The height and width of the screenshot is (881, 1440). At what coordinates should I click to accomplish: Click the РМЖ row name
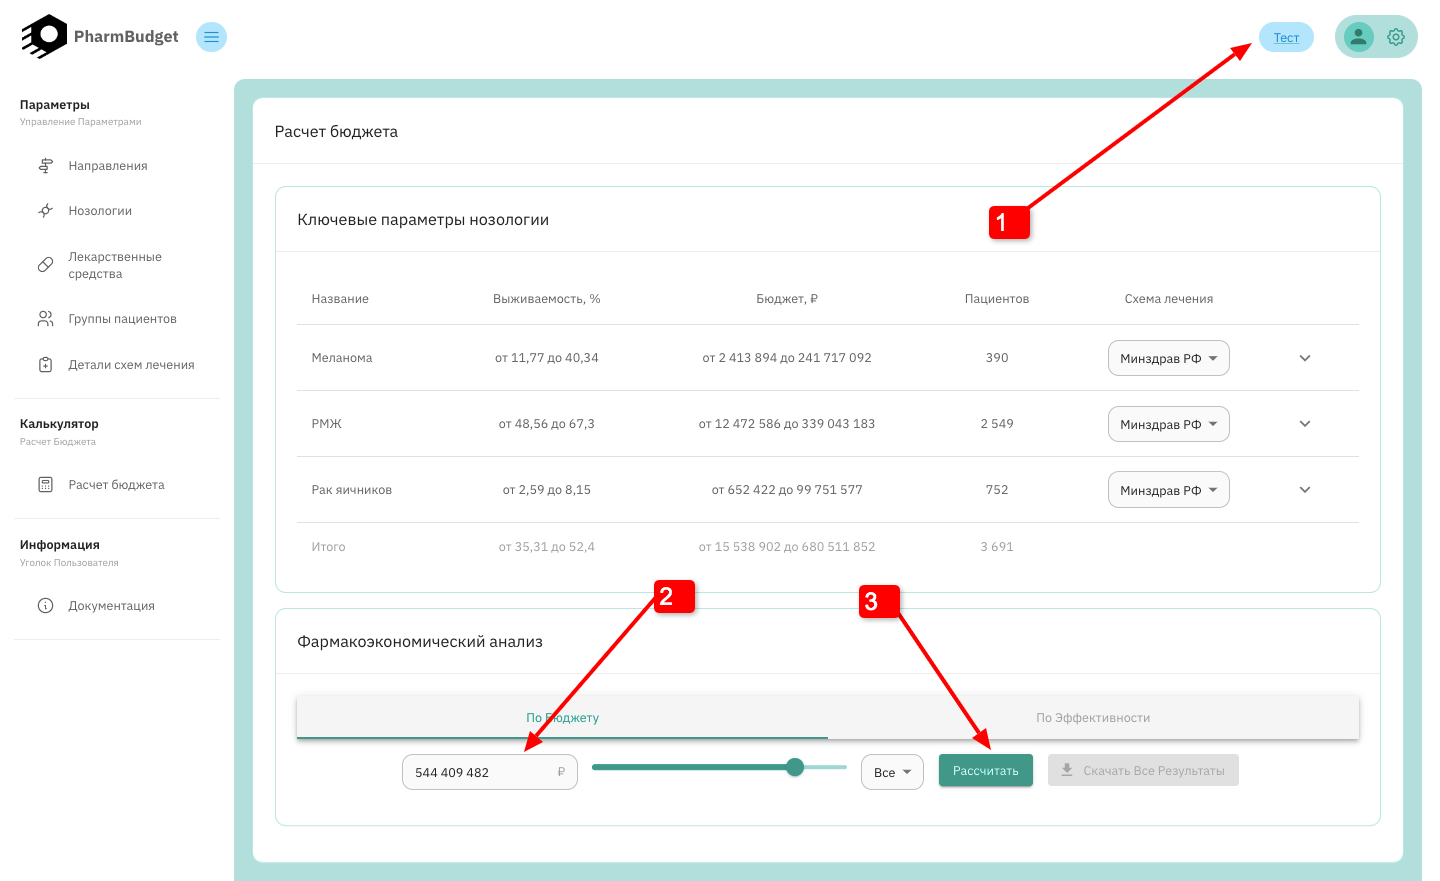tap(327, 424)
